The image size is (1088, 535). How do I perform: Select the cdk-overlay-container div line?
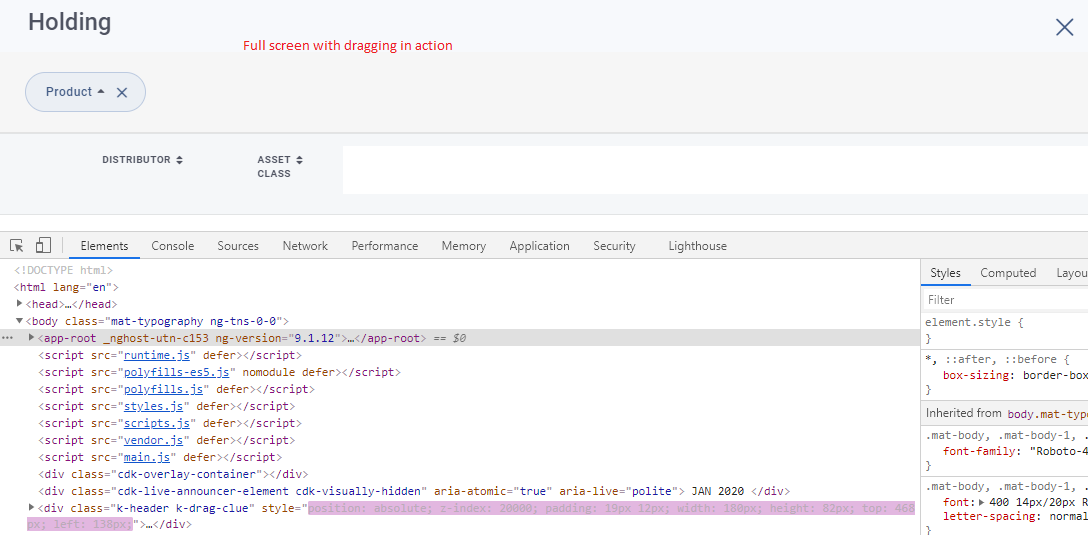click(173, 474)
